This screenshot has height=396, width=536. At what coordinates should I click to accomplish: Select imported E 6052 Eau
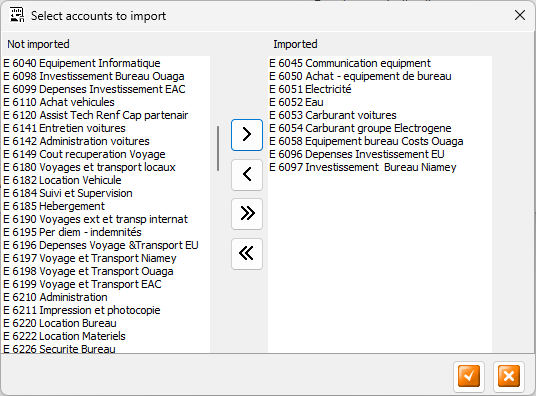tap(380, 102)
